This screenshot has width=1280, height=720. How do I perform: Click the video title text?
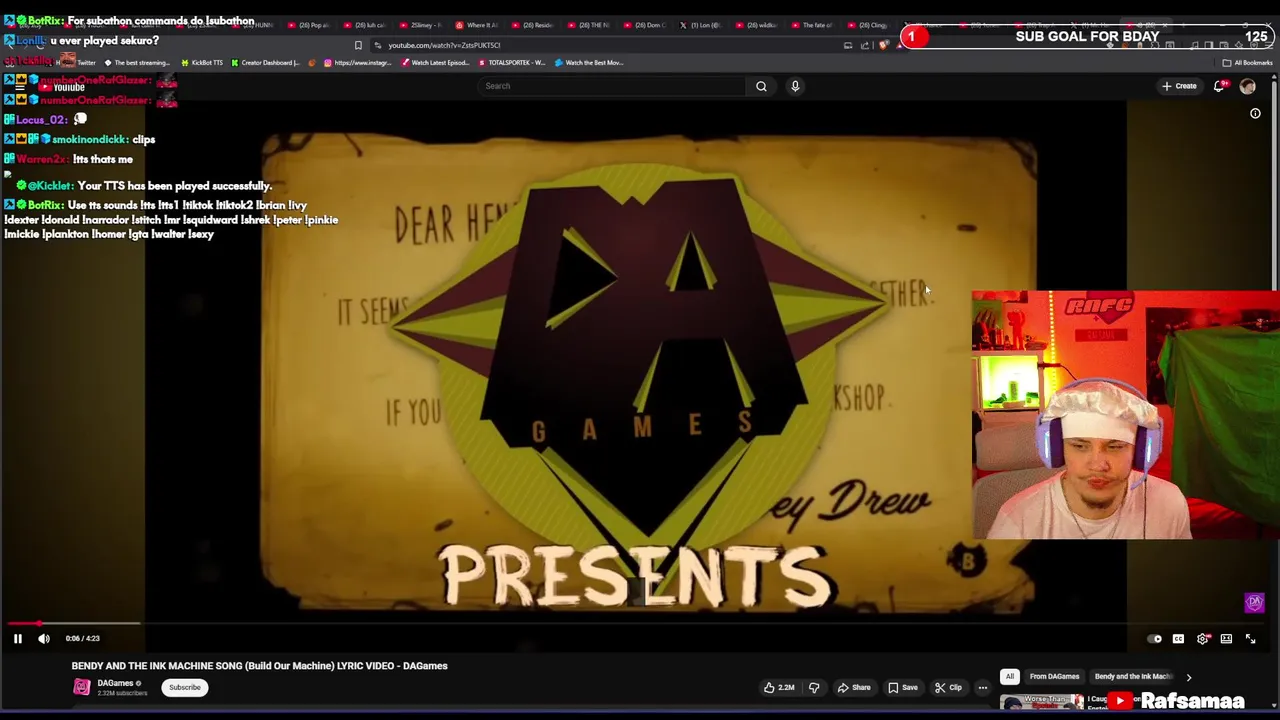click(259, 666)
